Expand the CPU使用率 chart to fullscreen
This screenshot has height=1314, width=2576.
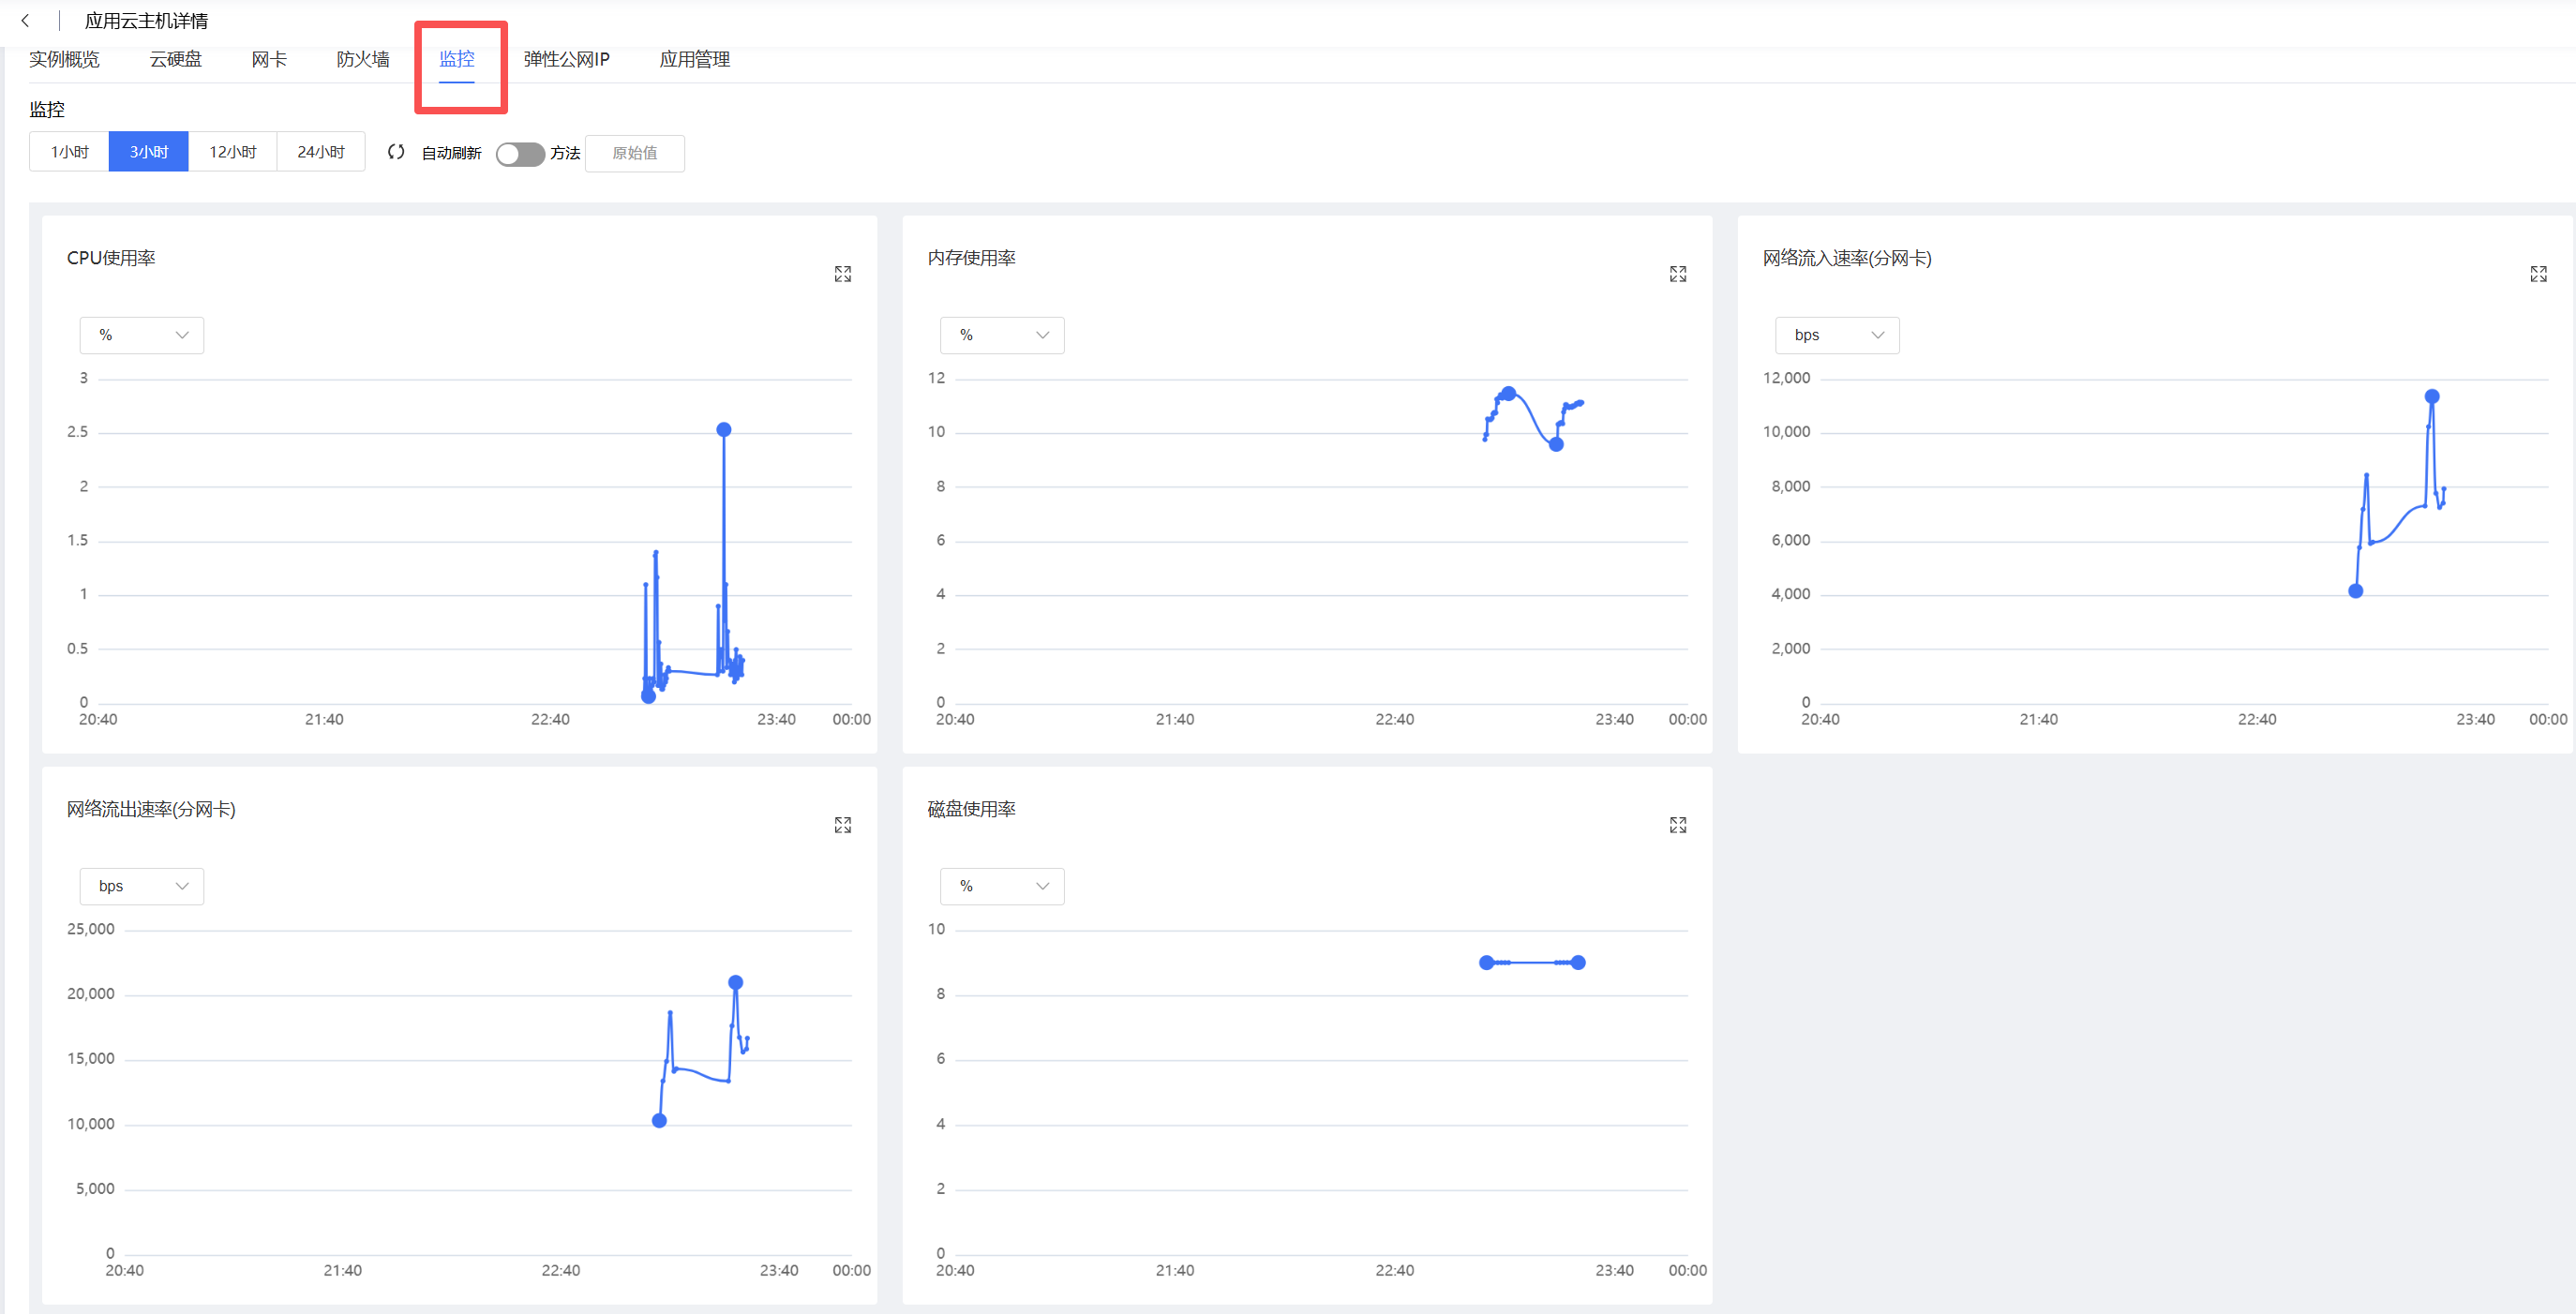tap(843, 274)
